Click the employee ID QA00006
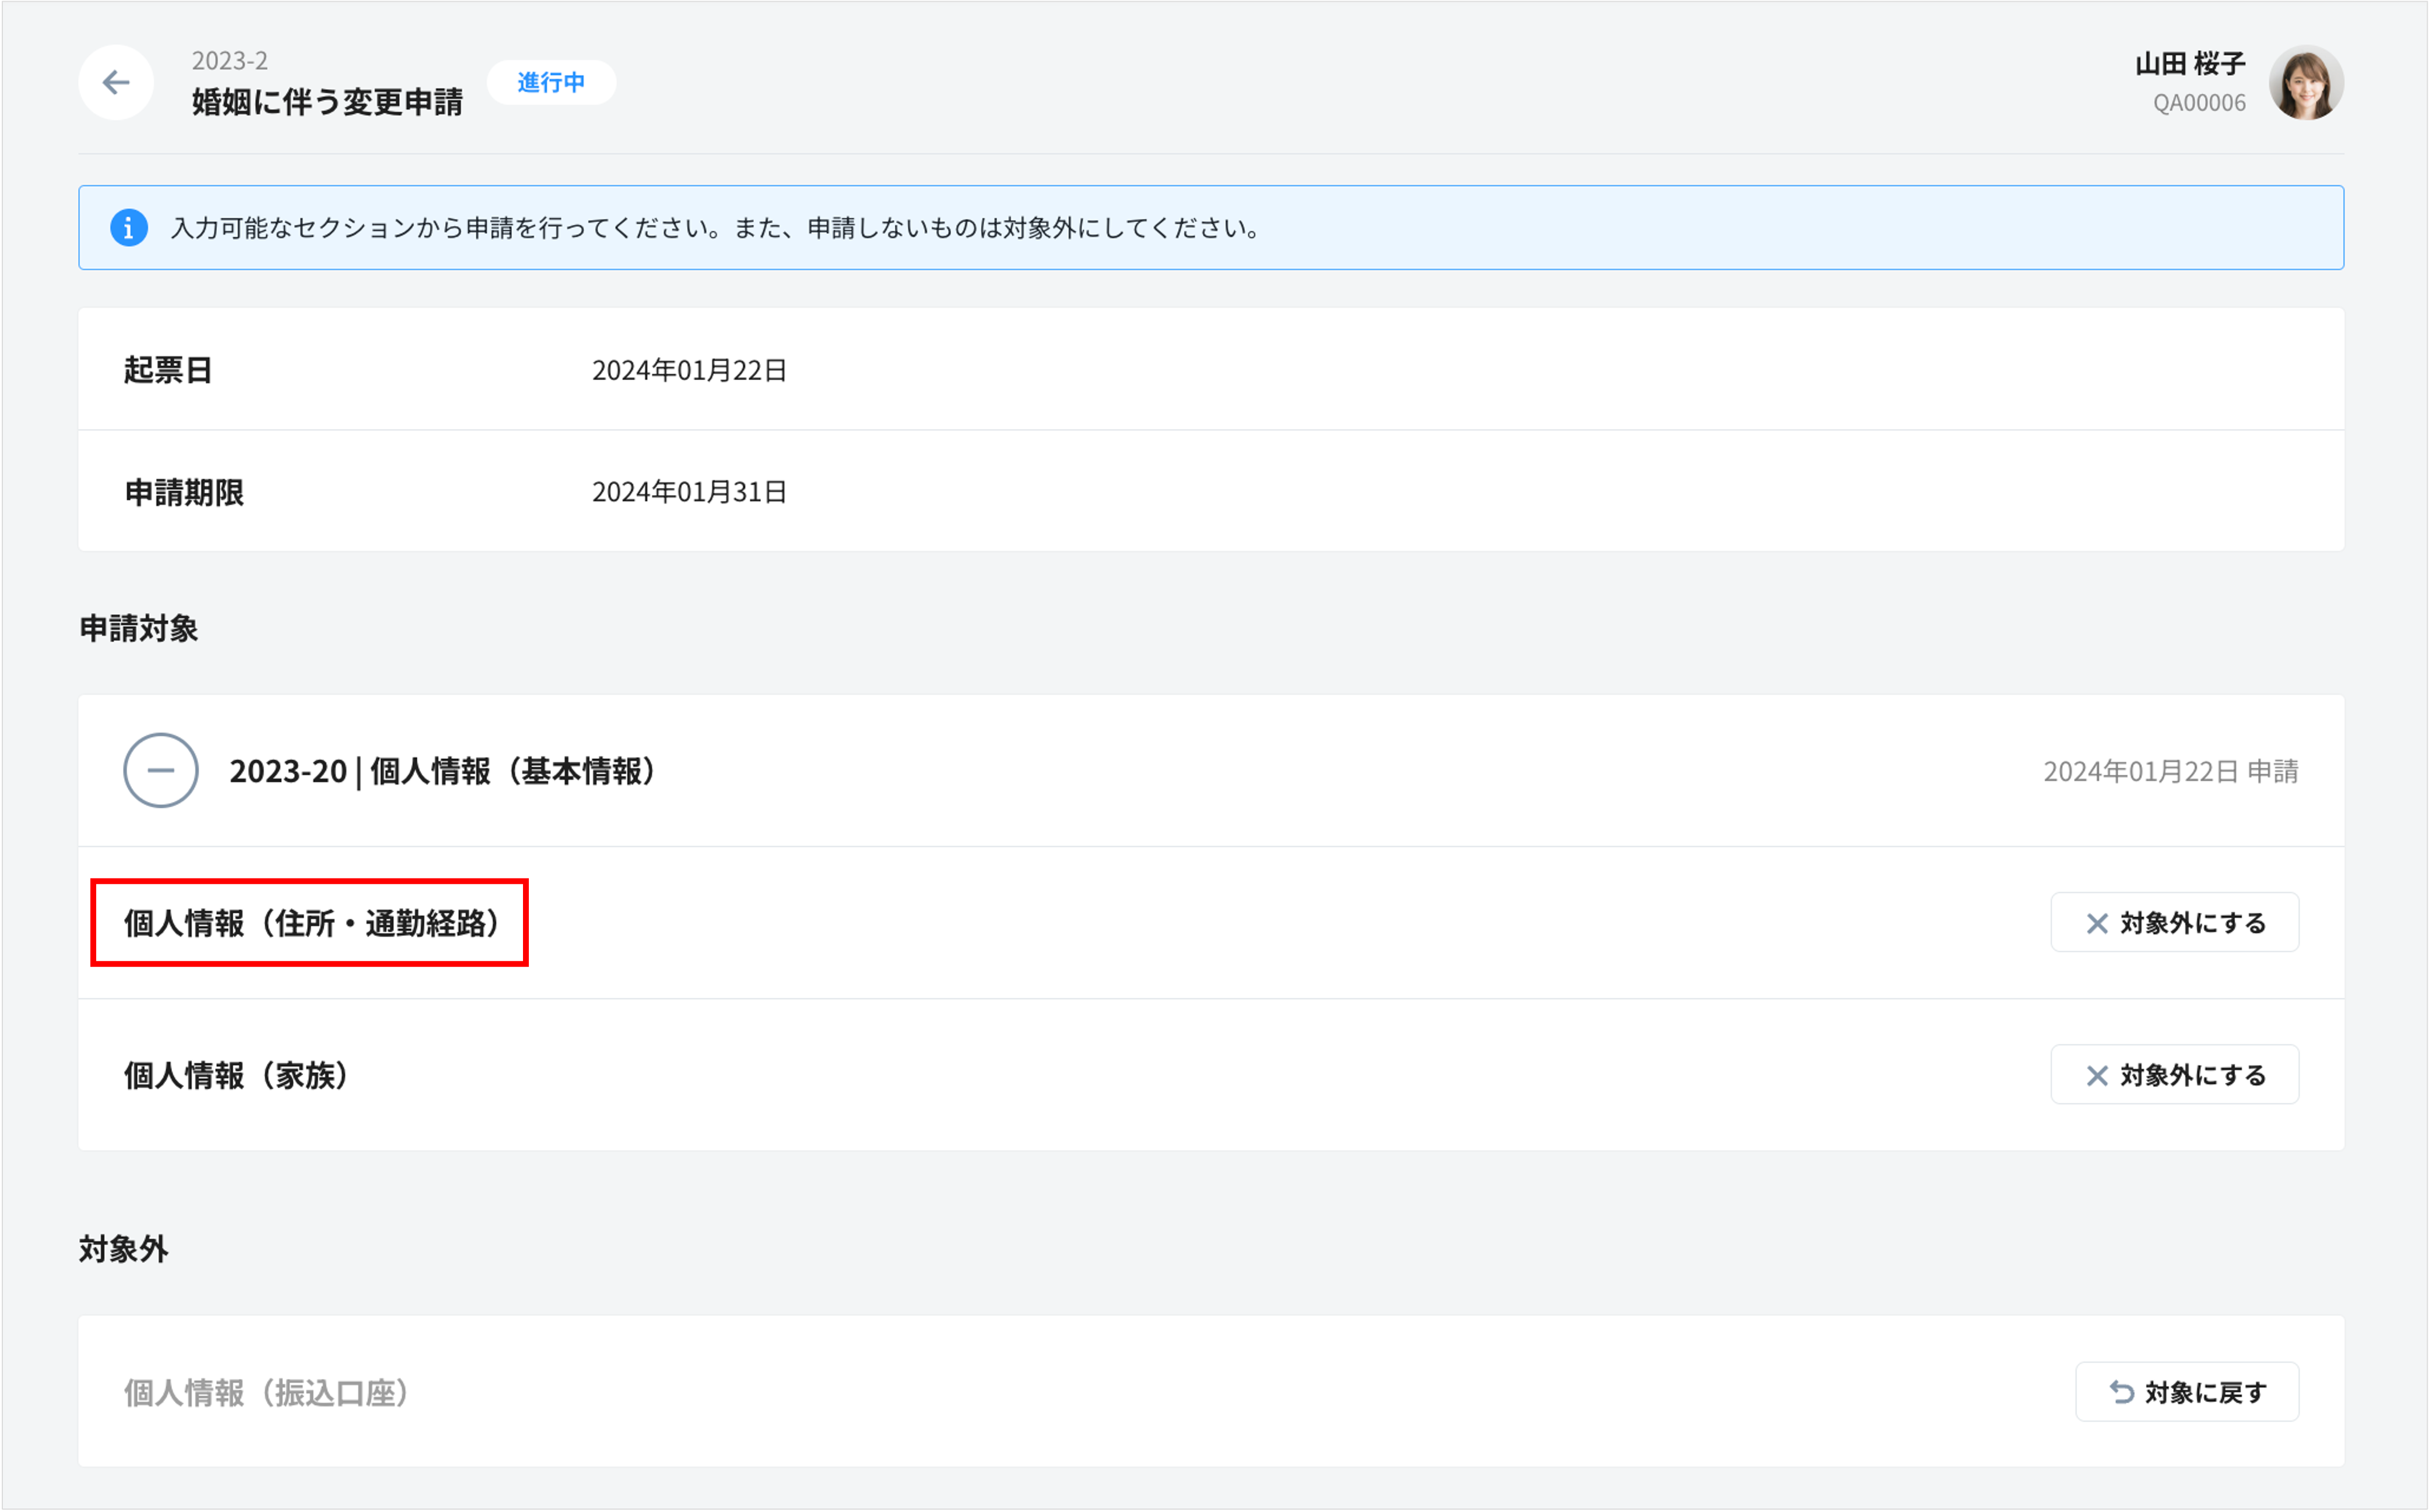The width and height of the screenshot is (2429, 1512). 2199,102
